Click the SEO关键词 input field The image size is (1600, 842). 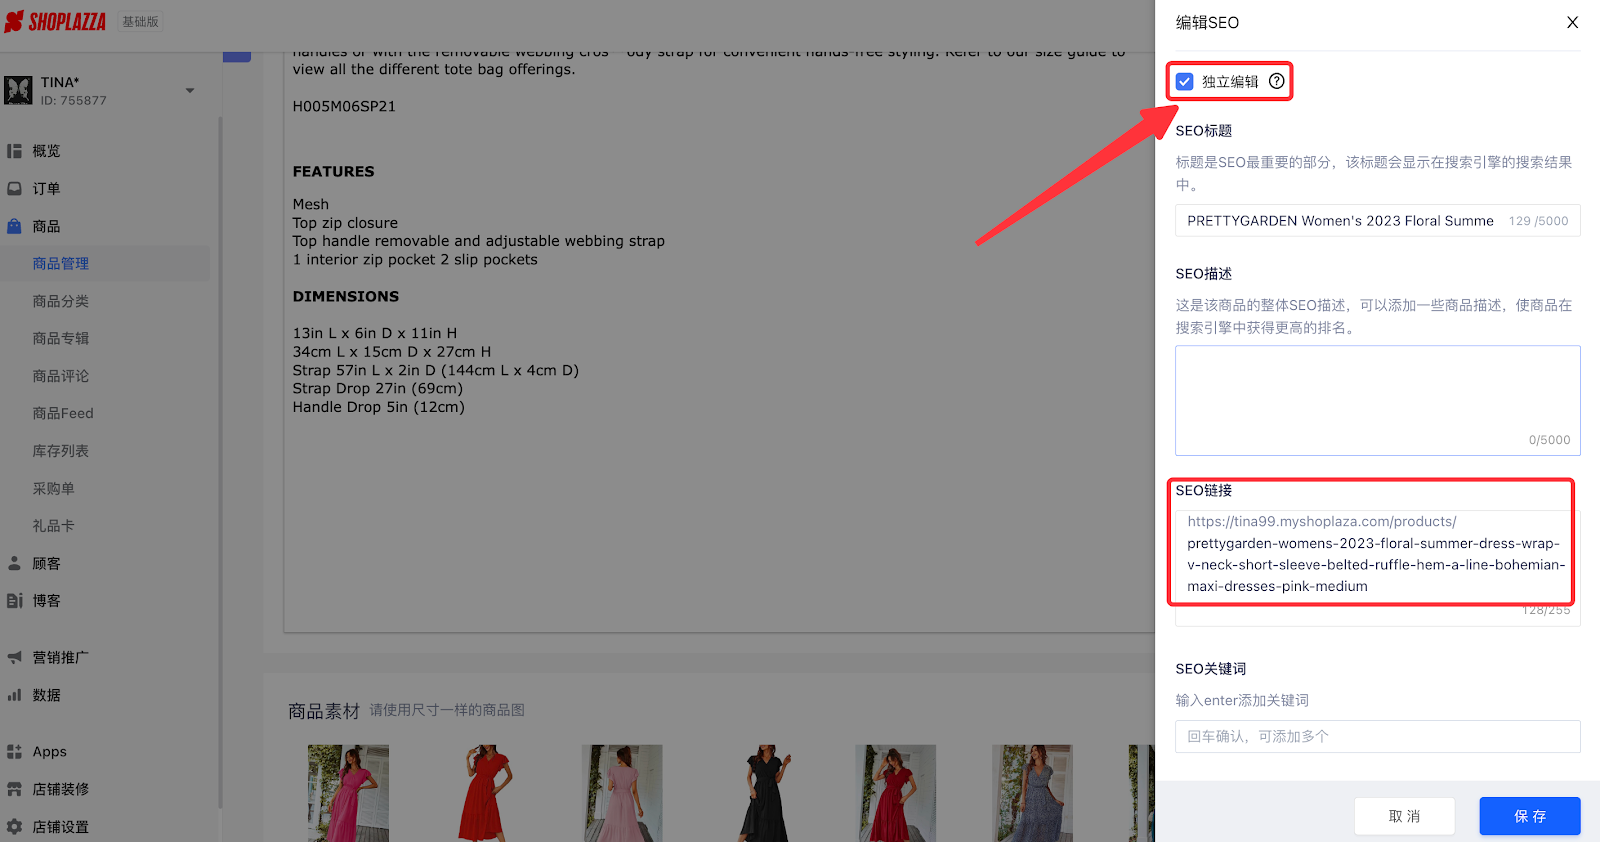1377,736
